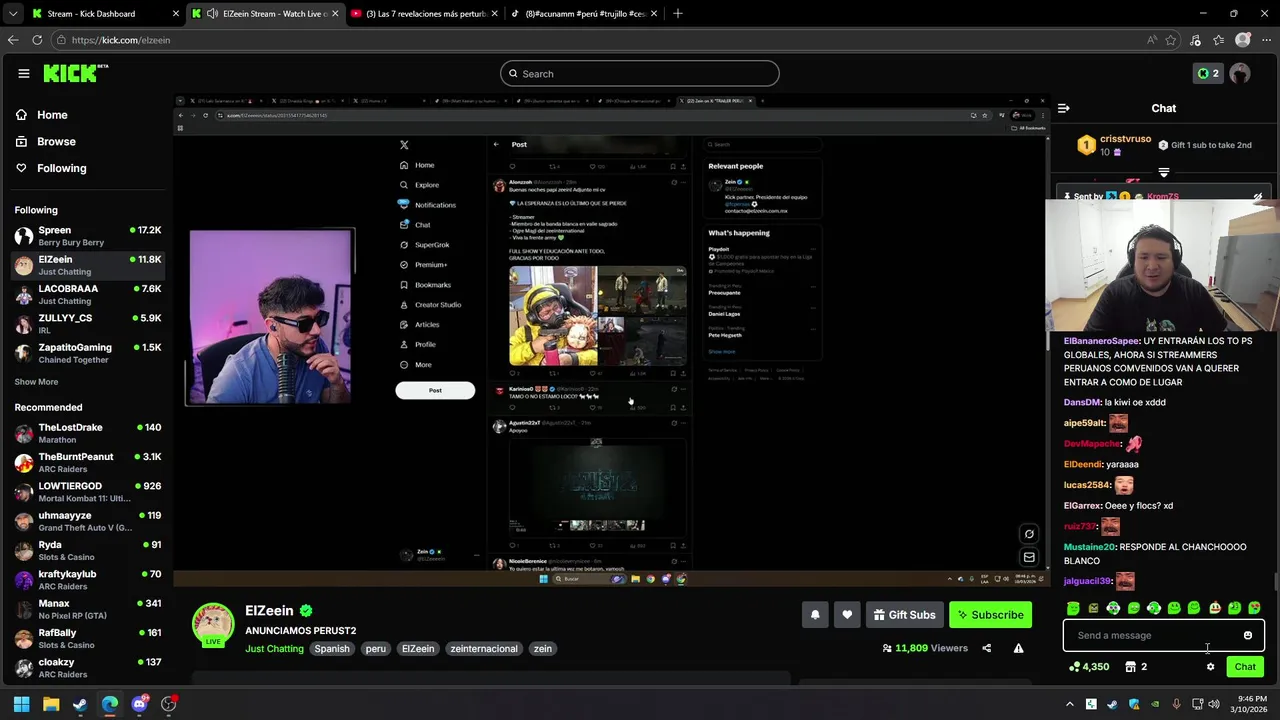Click crisstvruso top gifter entry

pyautogui.click(x=1114, y=145)
